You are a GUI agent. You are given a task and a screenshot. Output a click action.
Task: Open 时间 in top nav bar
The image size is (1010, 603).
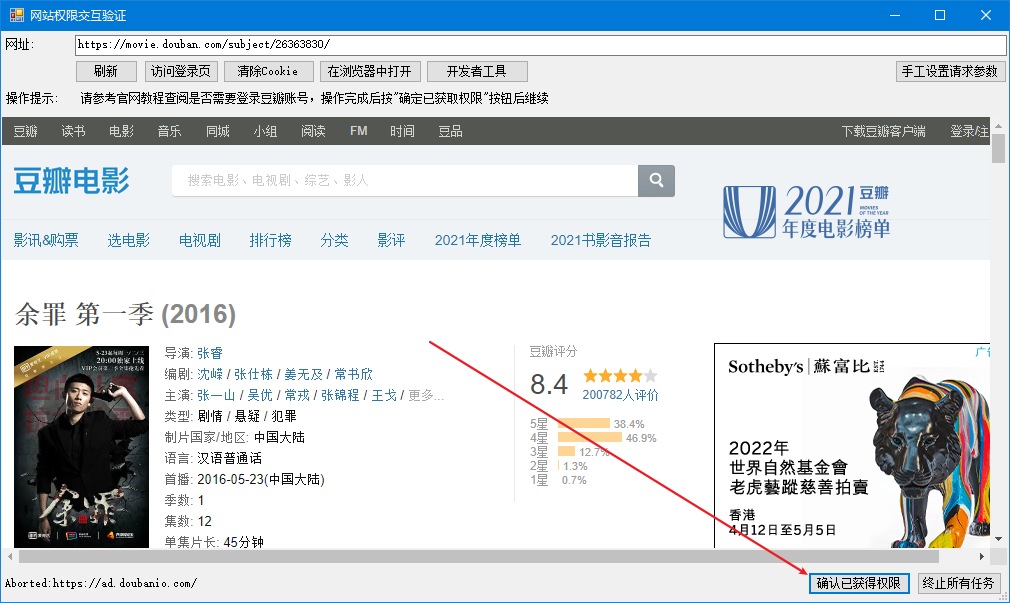[402, 131]
